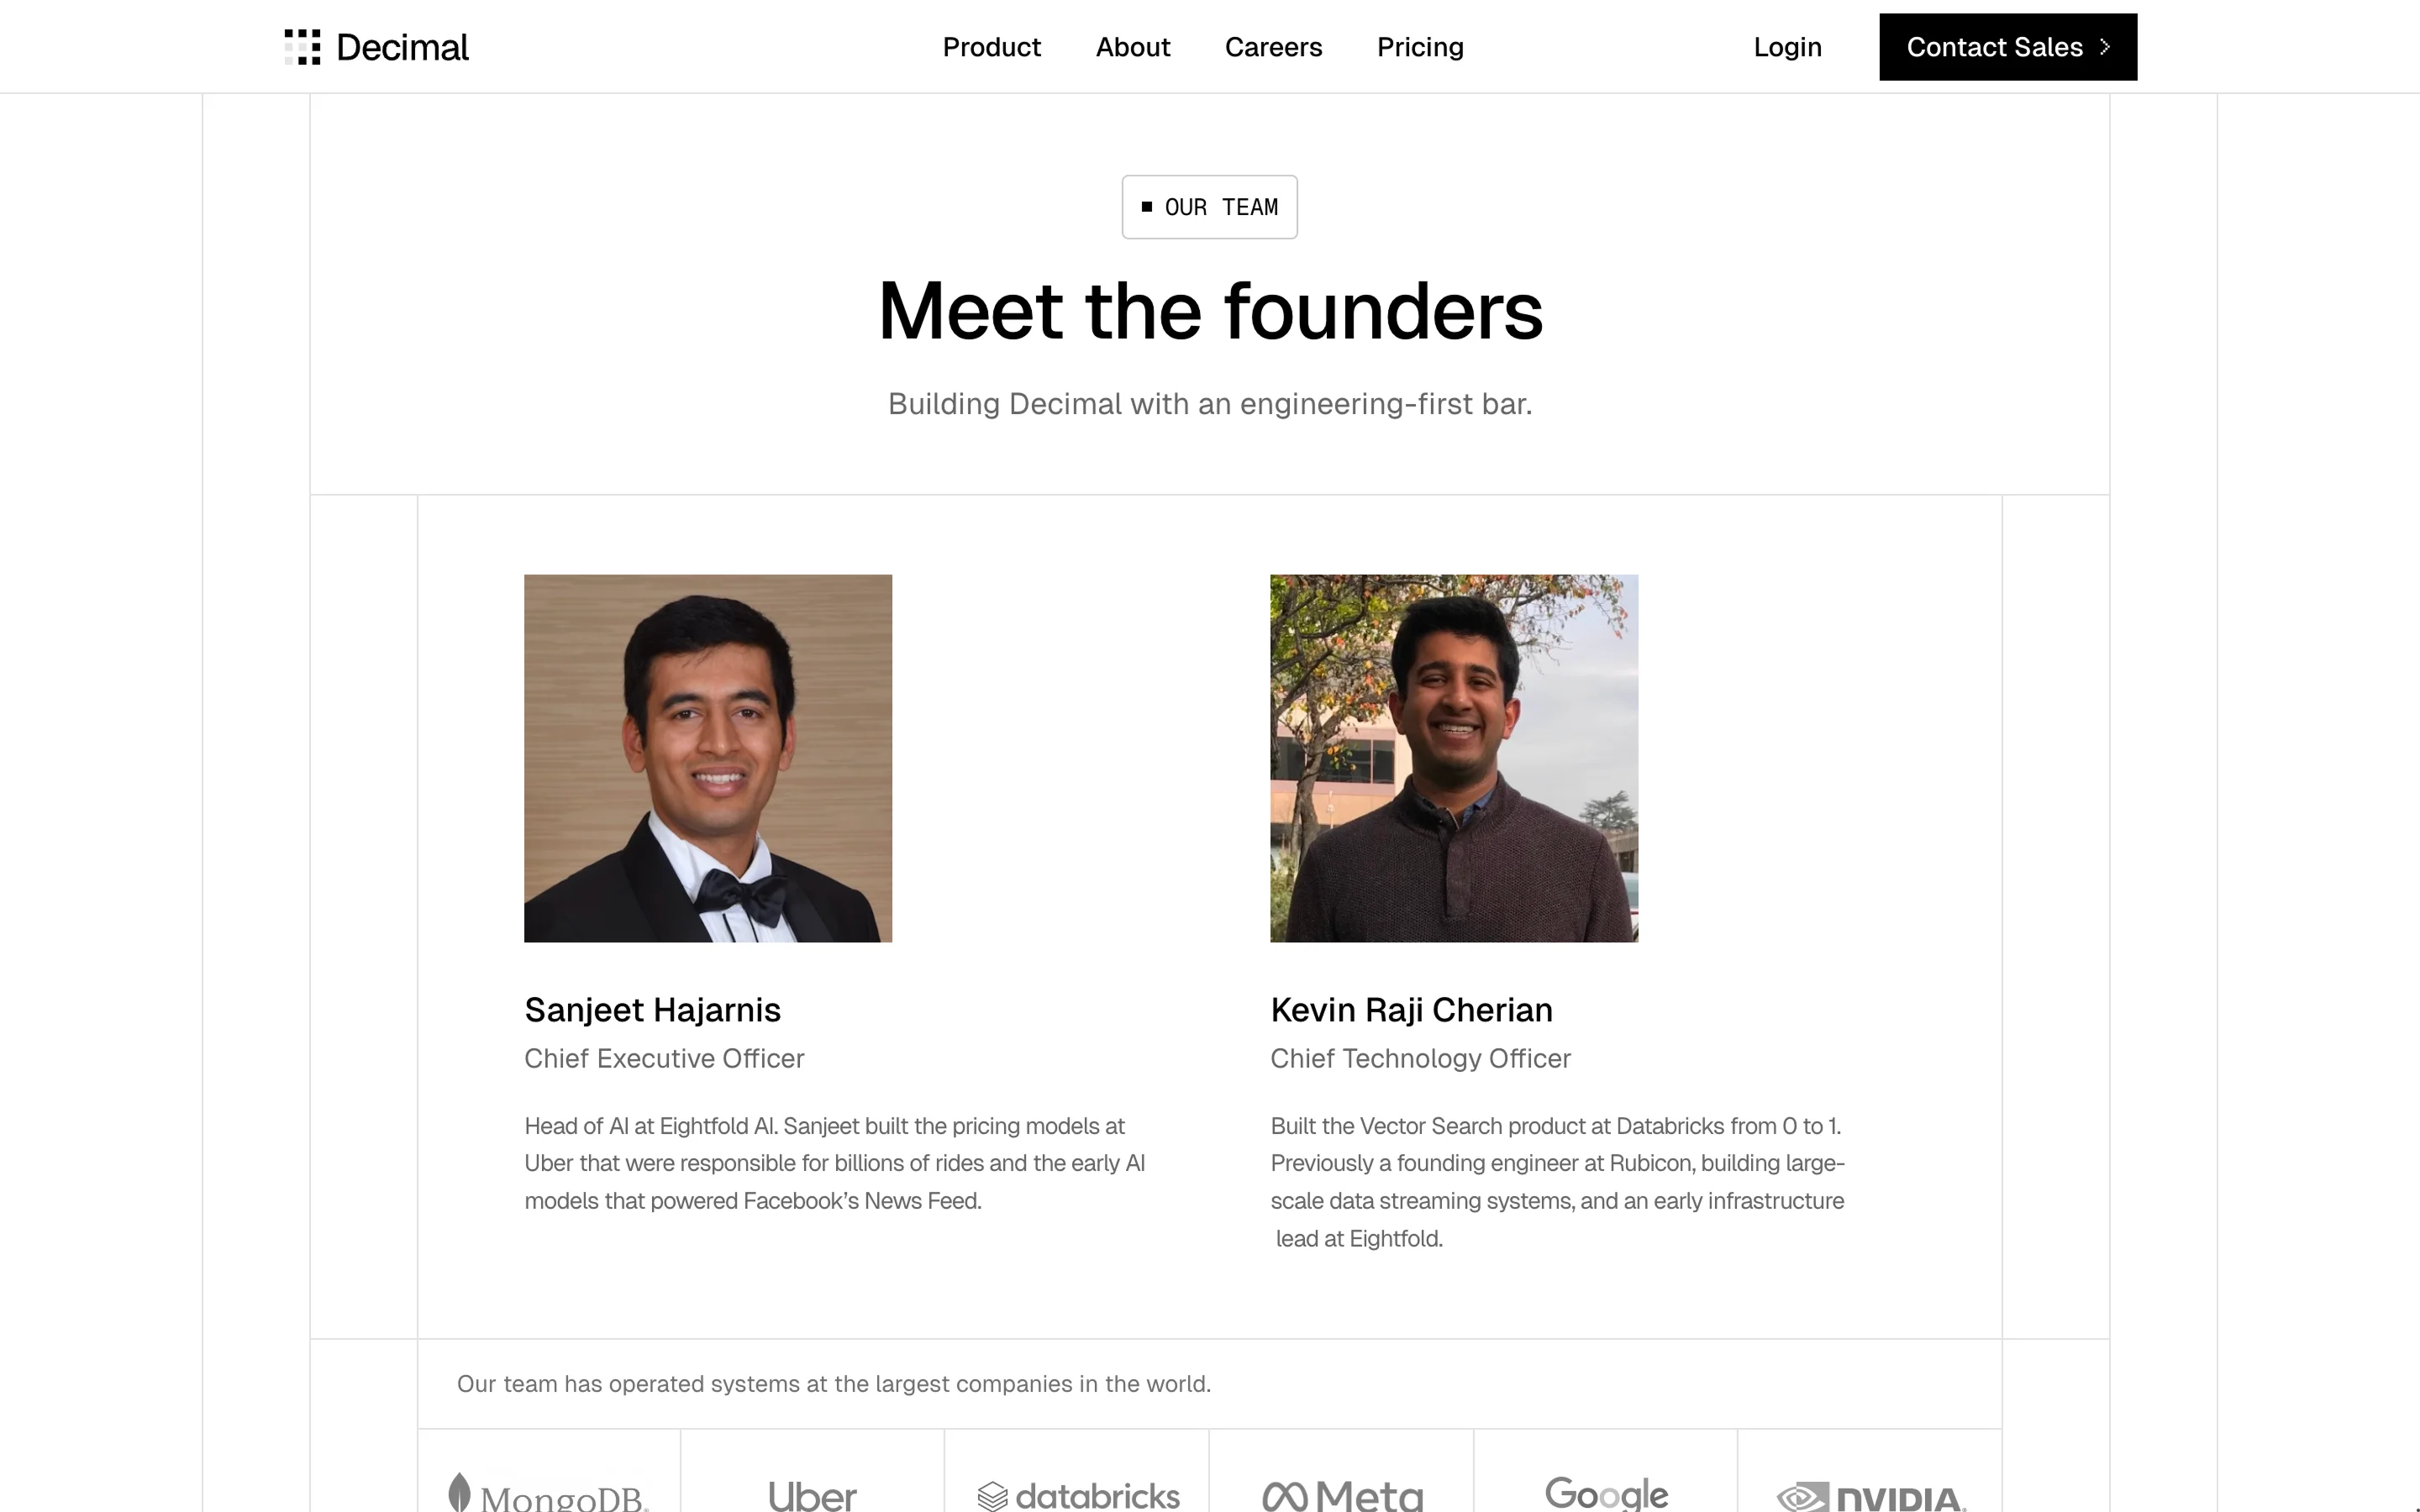Click the Decimal dotted grid logo icon

coord(302,47)
